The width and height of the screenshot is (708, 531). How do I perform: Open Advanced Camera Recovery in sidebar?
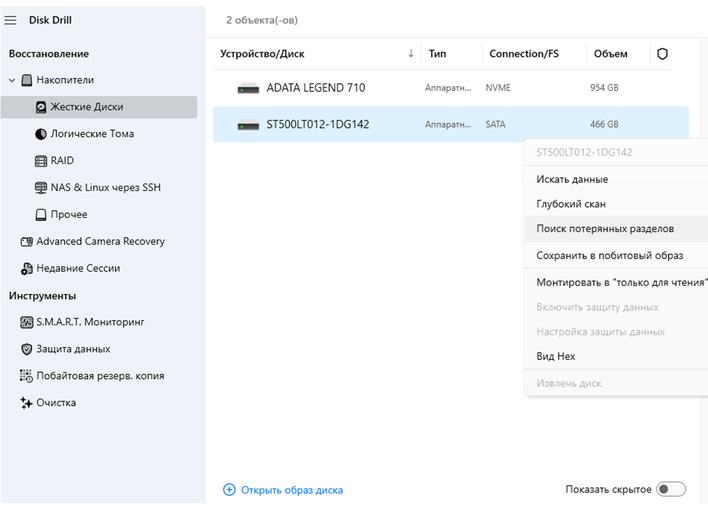[x=99, y=242]
